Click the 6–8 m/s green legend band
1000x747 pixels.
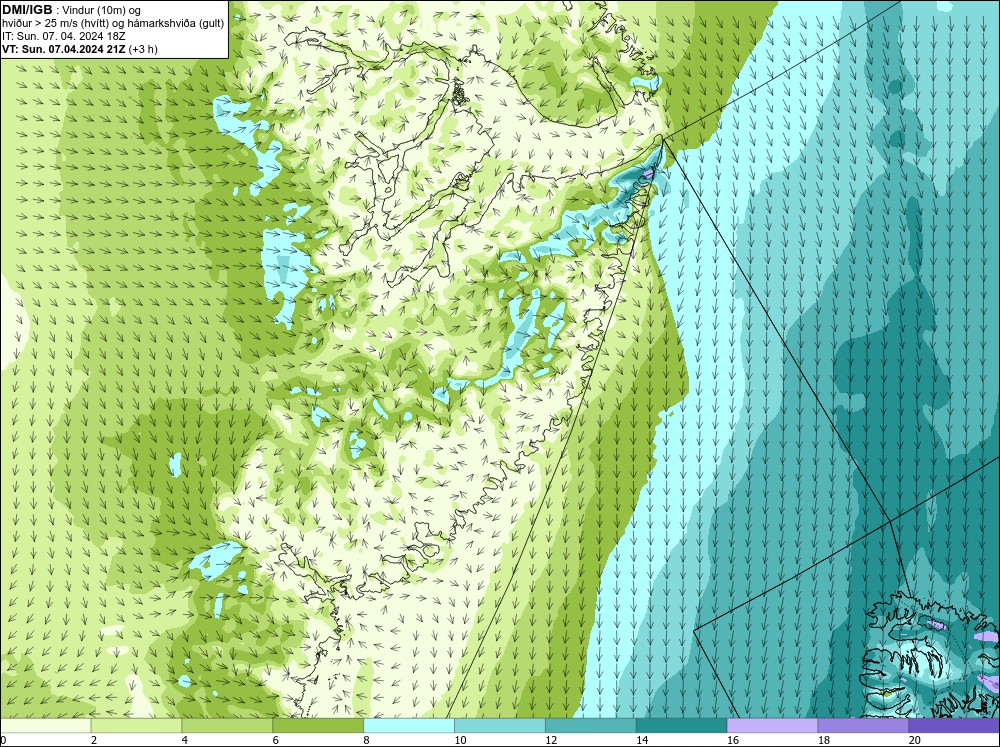point(318,726)
